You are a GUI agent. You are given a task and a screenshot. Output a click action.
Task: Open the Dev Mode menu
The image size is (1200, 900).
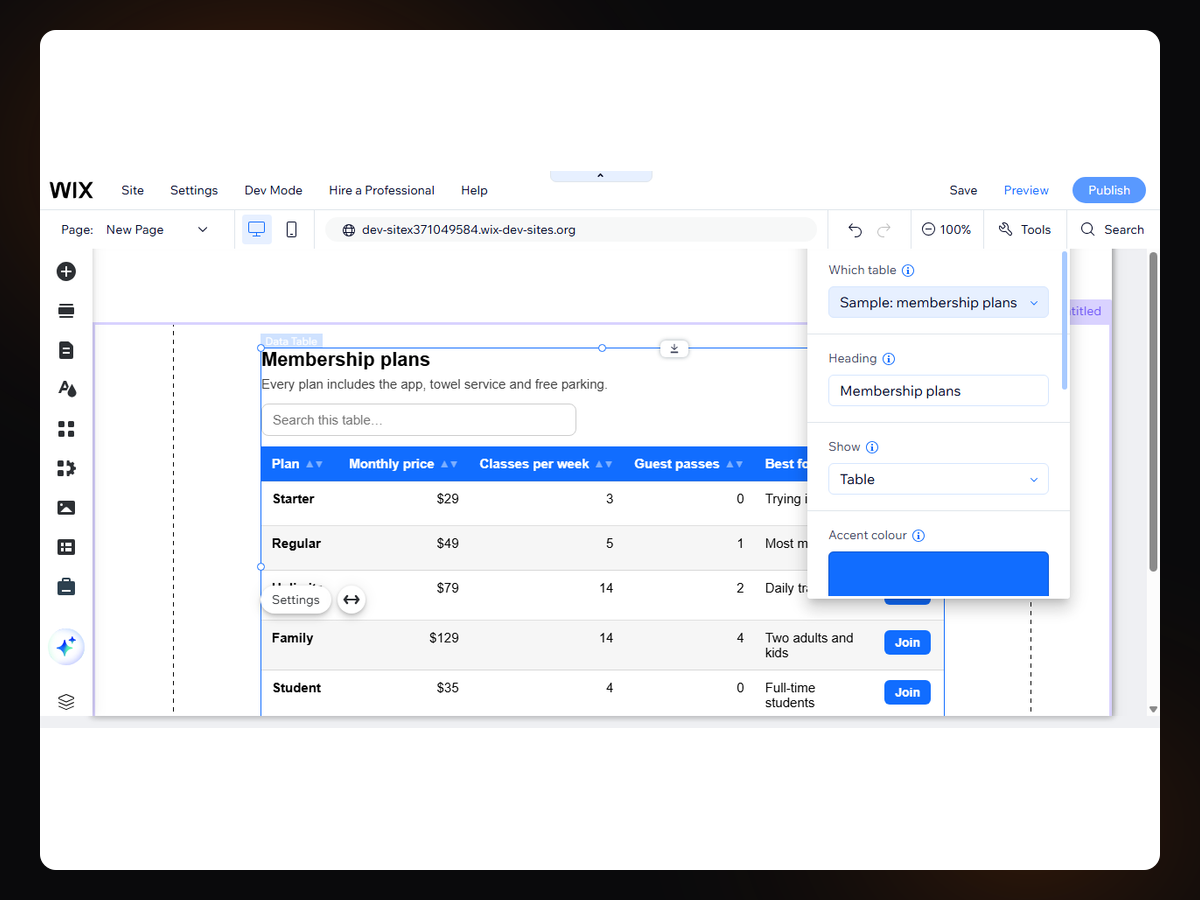pos(273,190)
